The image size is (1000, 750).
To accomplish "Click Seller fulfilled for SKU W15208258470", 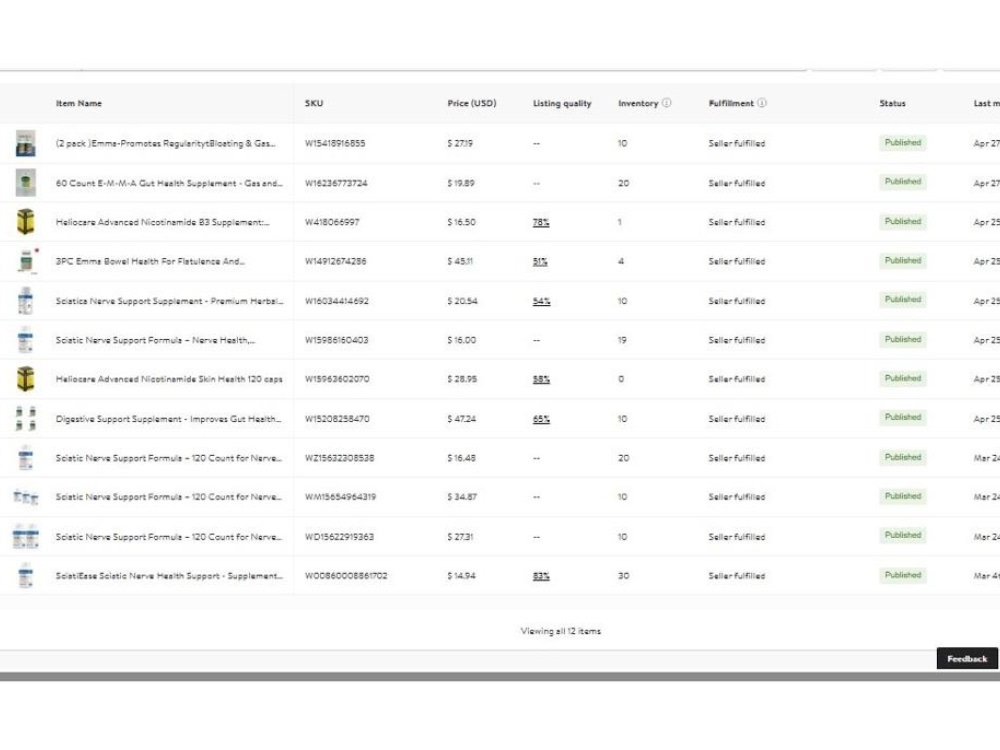I will pos(737,419).
